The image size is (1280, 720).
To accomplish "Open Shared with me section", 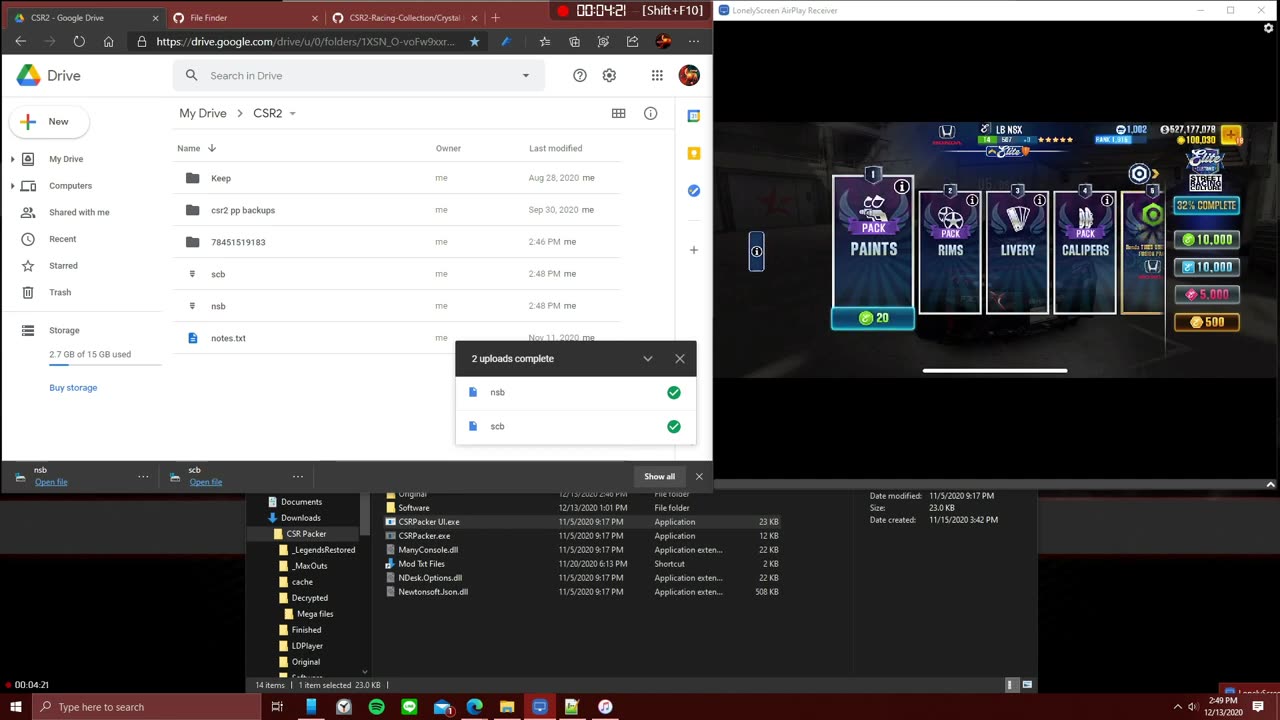I will point(79,212).
